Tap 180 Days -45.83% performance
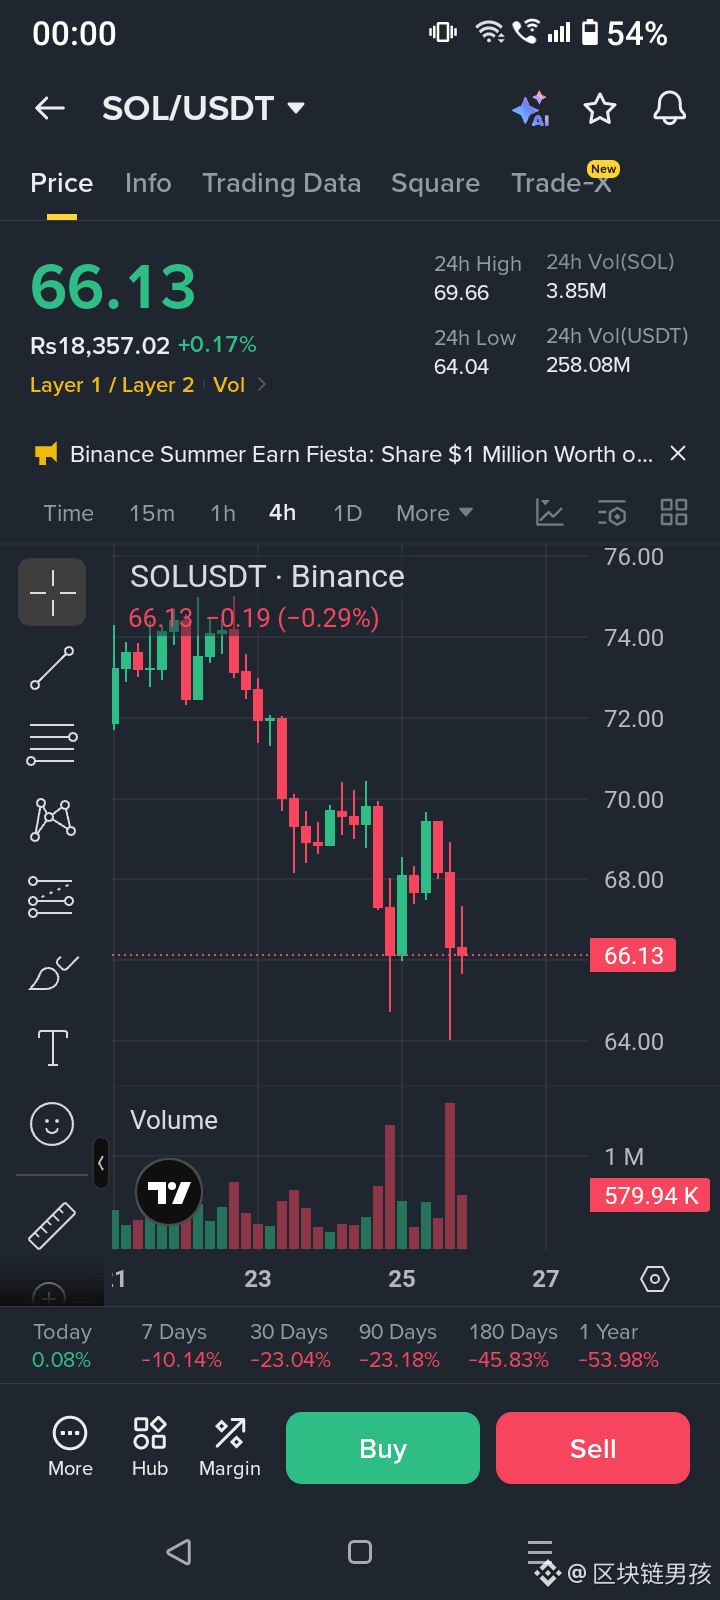This screenshot has height=1600, width=720. 513,1345
